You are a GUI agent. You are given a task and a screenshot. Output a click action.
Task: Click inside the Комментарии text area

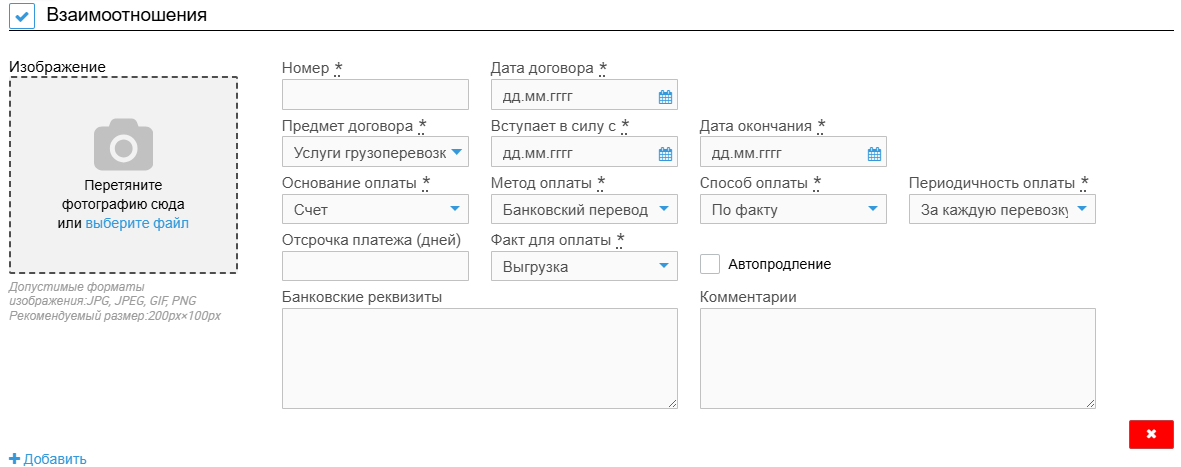[897, 358]
